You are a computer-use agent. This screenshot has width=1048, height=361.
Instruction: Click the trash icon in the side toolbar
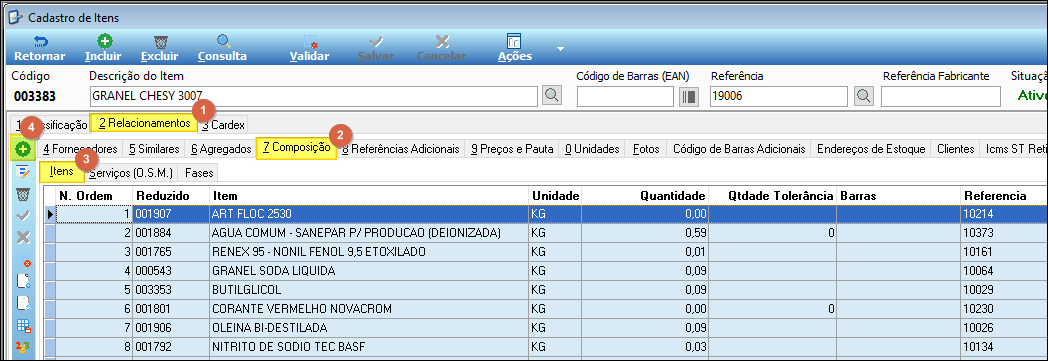coord(23,194)
